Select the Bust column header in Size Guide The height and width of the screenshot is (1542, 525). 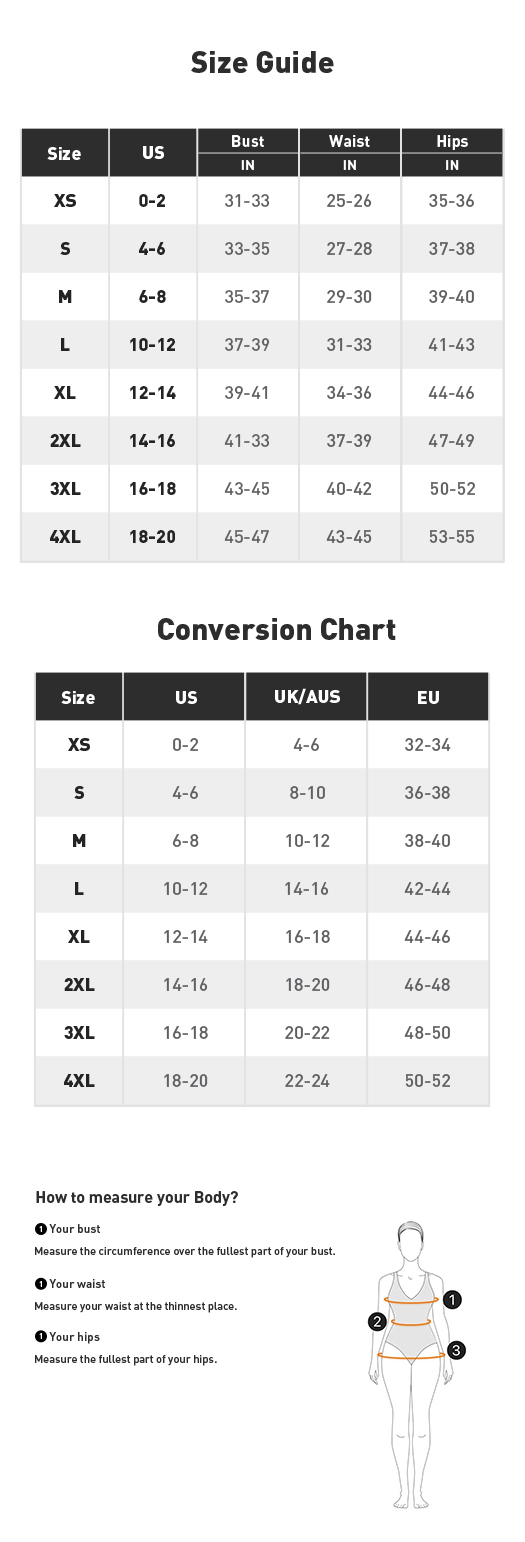coord(248,141)
